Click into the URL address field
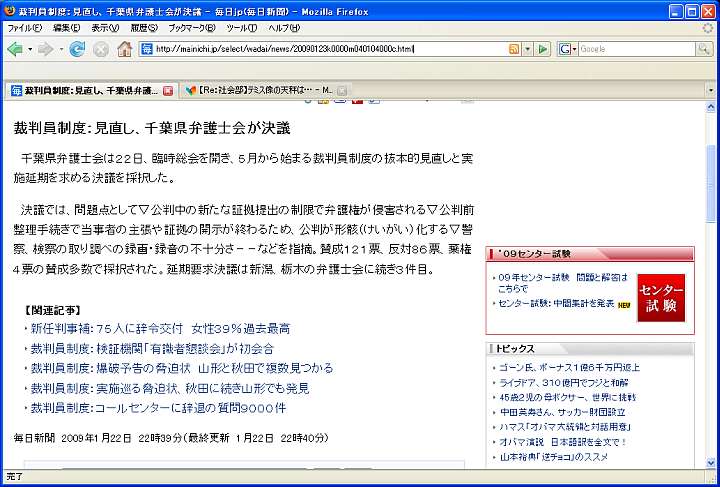 pos(320,49)
